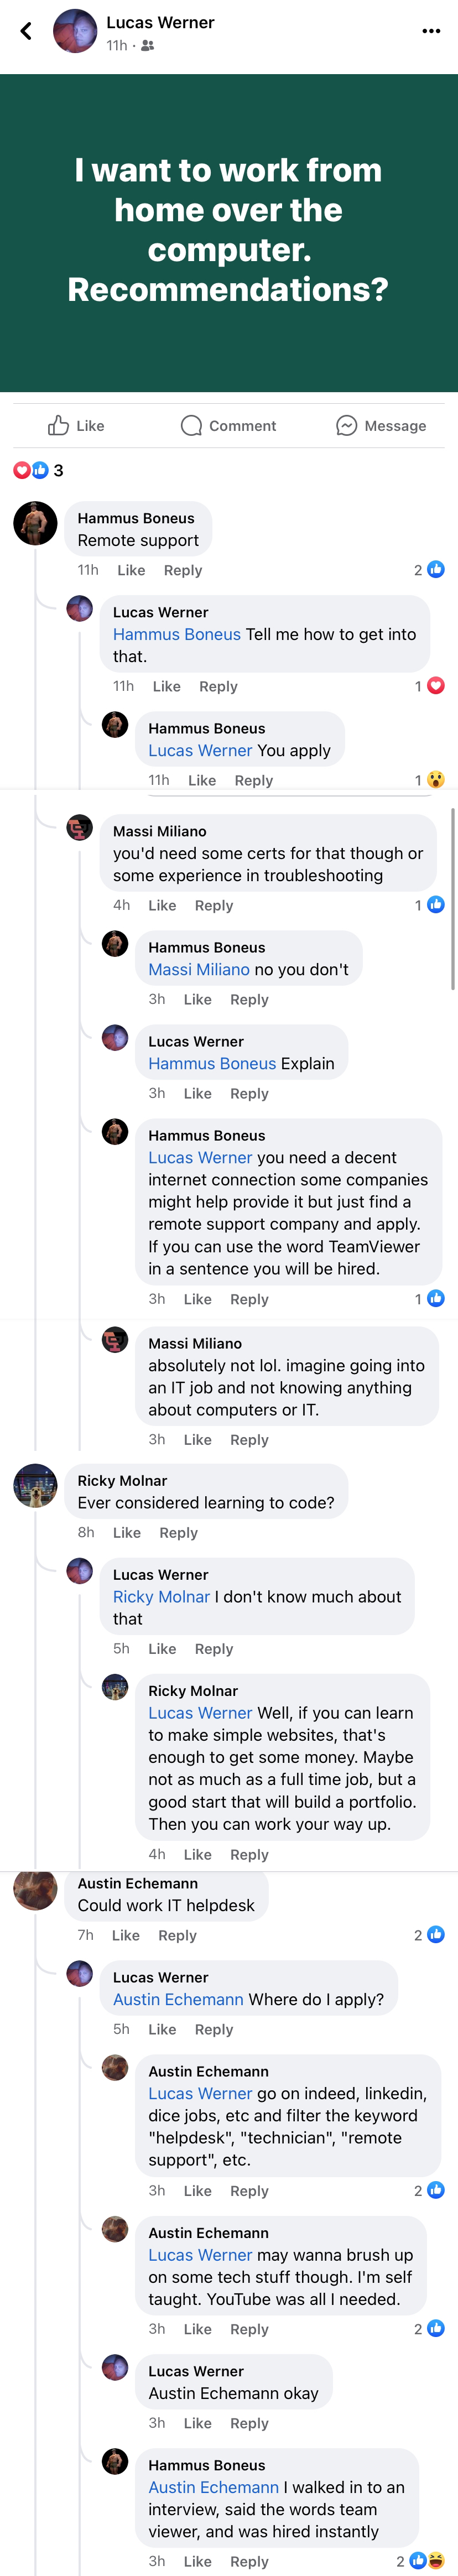Tap the Comment speech bubble icon

[191, 425]
